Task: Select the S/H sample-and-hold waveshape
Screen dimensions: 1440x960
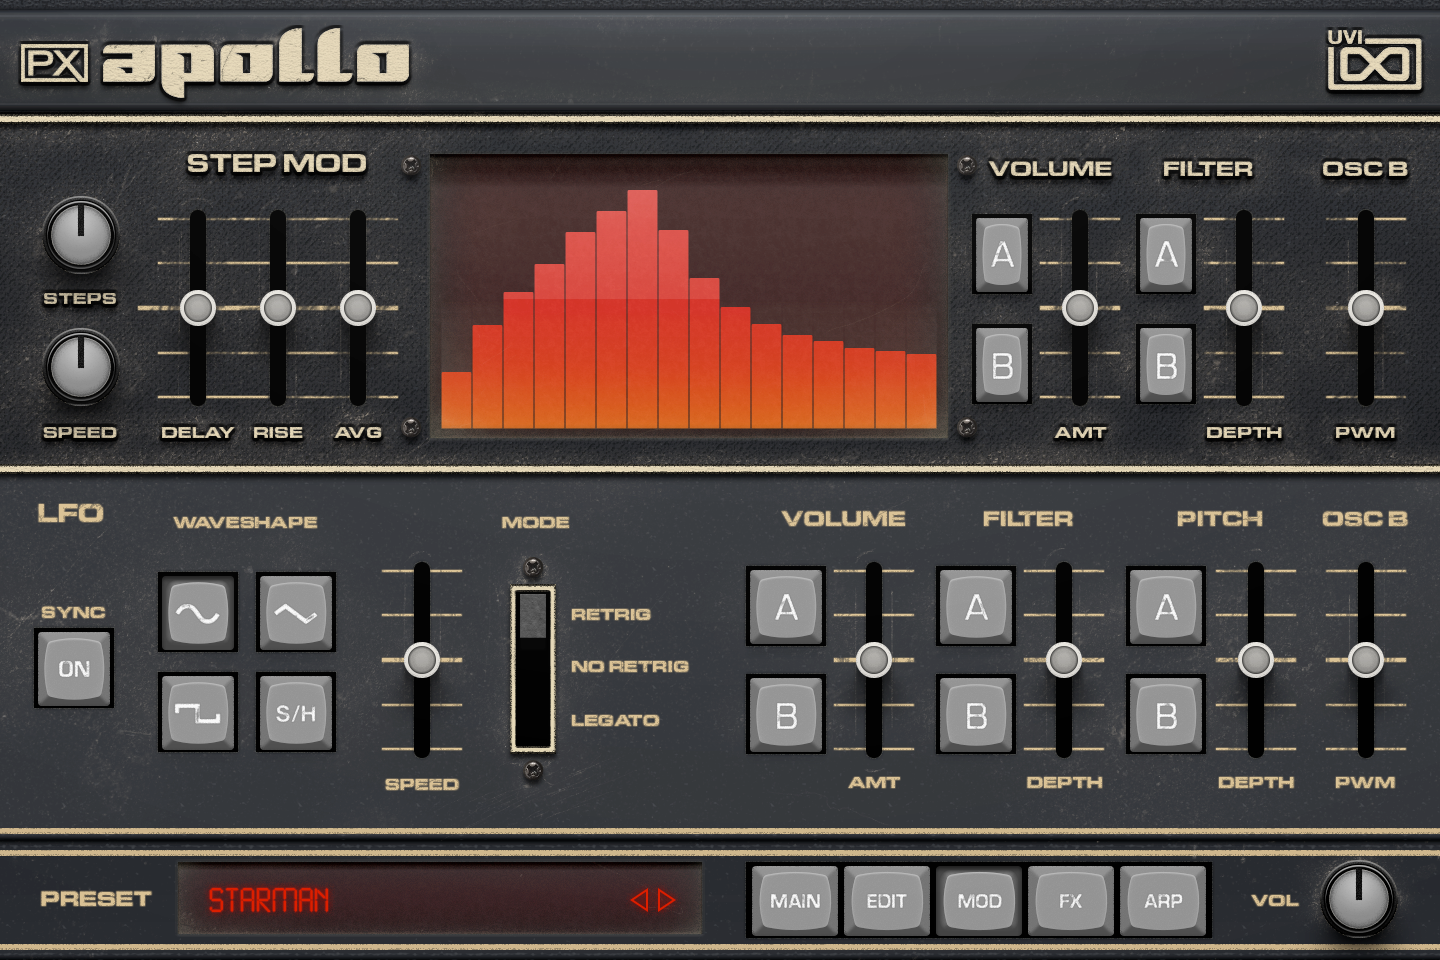Action: tap(295, 714)
